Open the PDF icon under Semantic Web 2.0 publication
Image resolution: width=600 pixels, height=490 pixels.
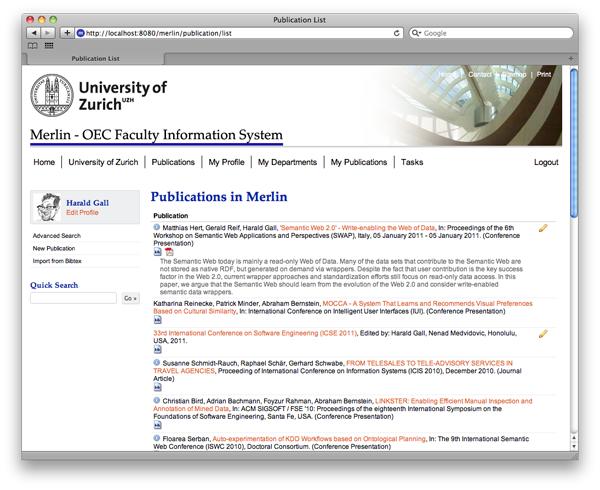pyautogui.click(x=169, y=252)
